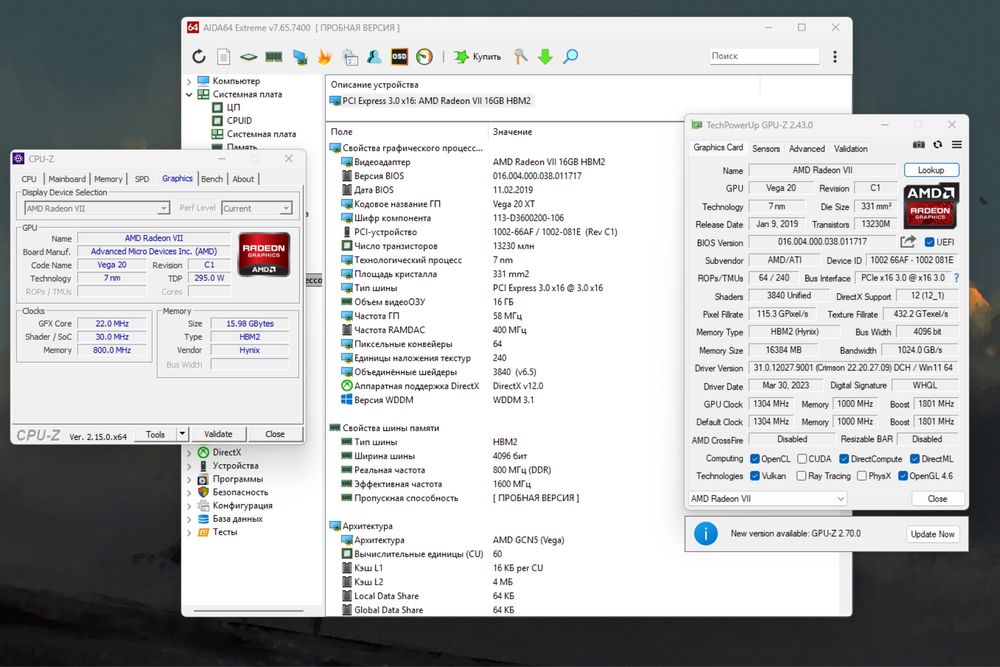This screenshot has height=667, width=1000.
Task: Click Close button in CPU-Z
Action: tap(275, 434)
